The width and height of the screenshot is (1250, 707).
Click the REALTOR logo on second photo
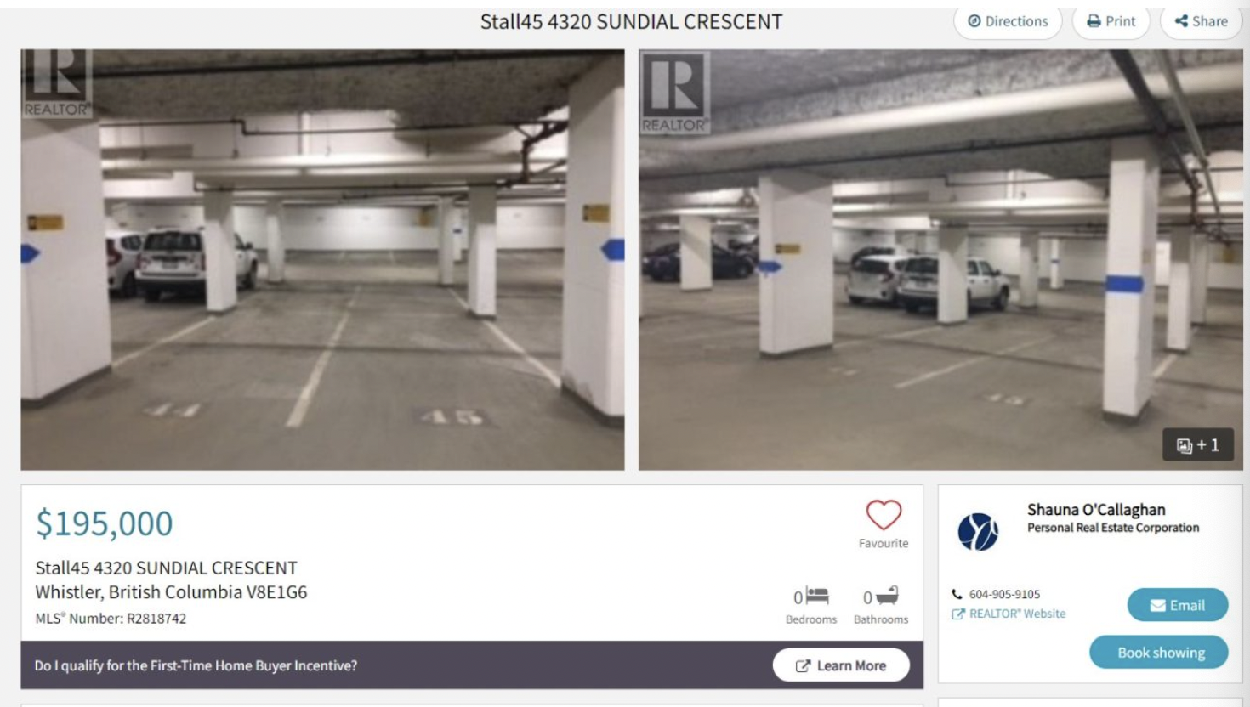[x=676, y=92]
